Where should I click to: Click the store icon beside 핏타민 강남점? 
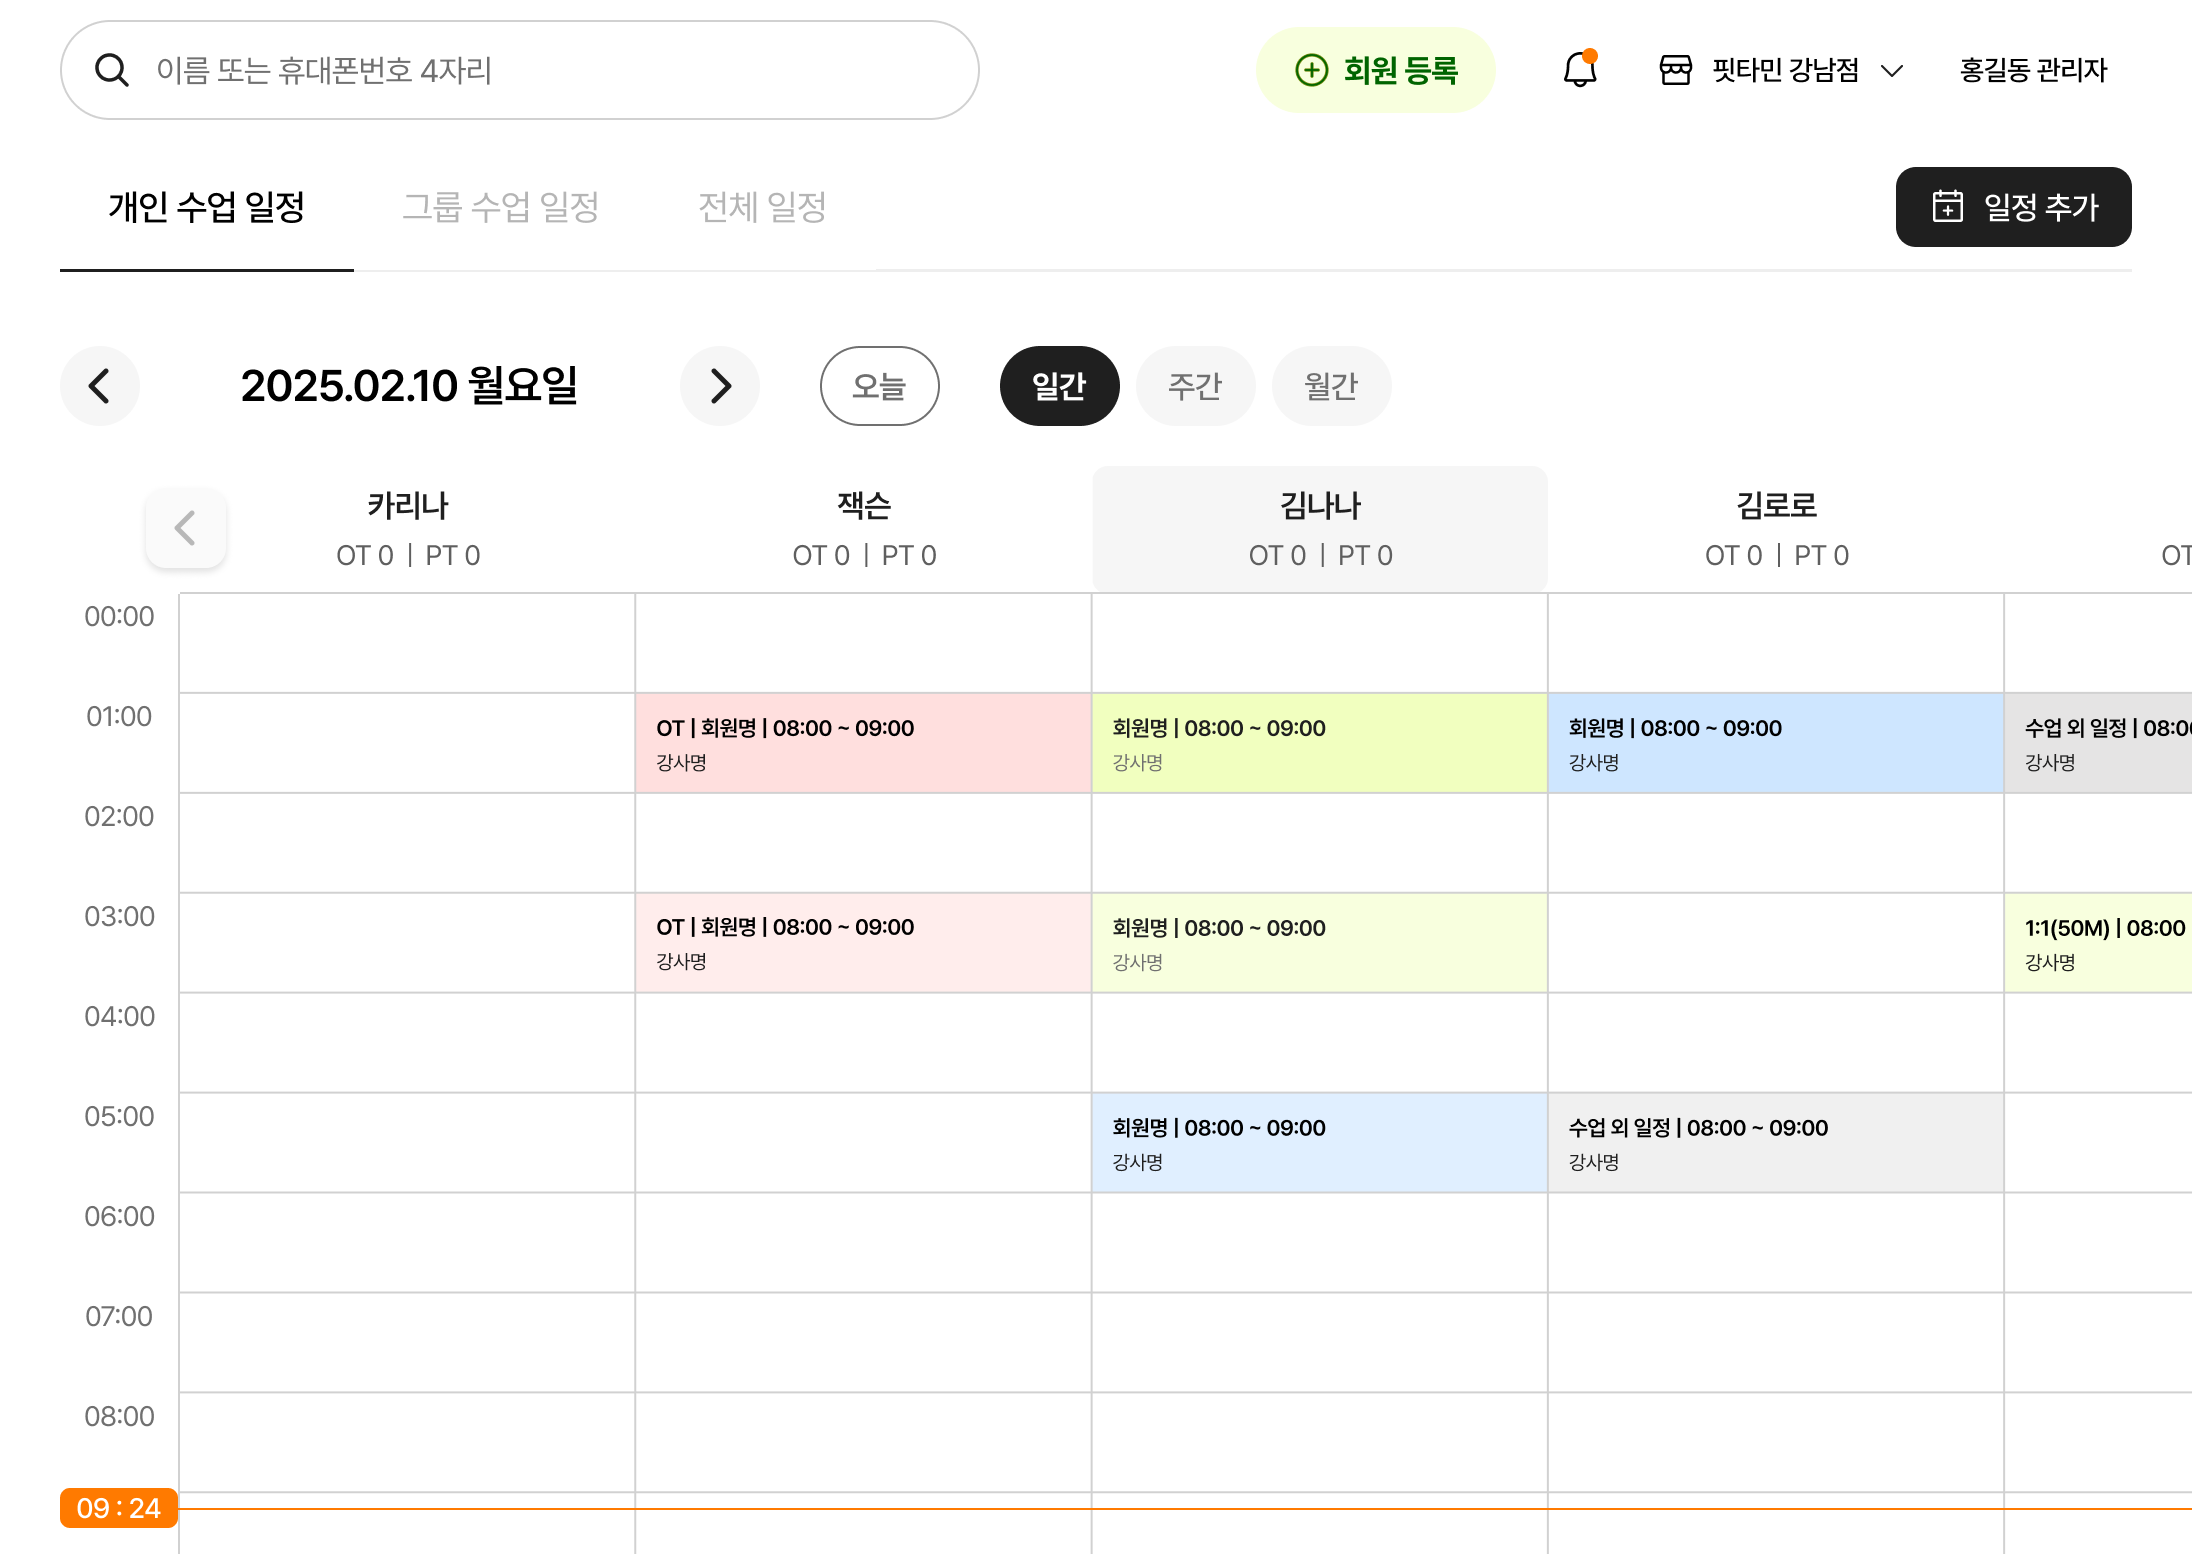point(1675,70)
